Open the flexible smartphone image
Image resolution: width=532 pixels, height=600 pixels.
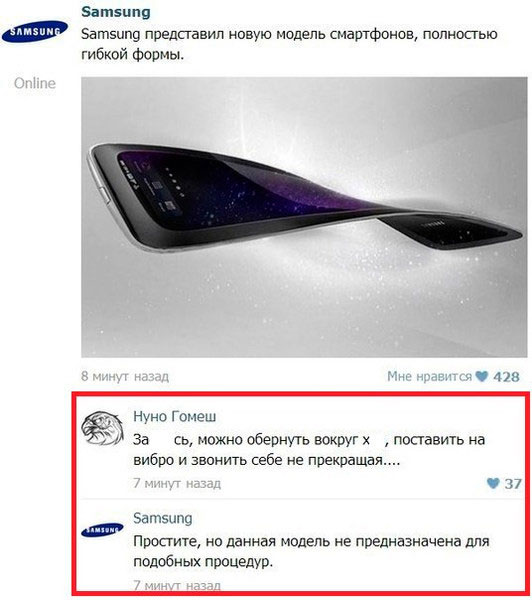point(304,217)
